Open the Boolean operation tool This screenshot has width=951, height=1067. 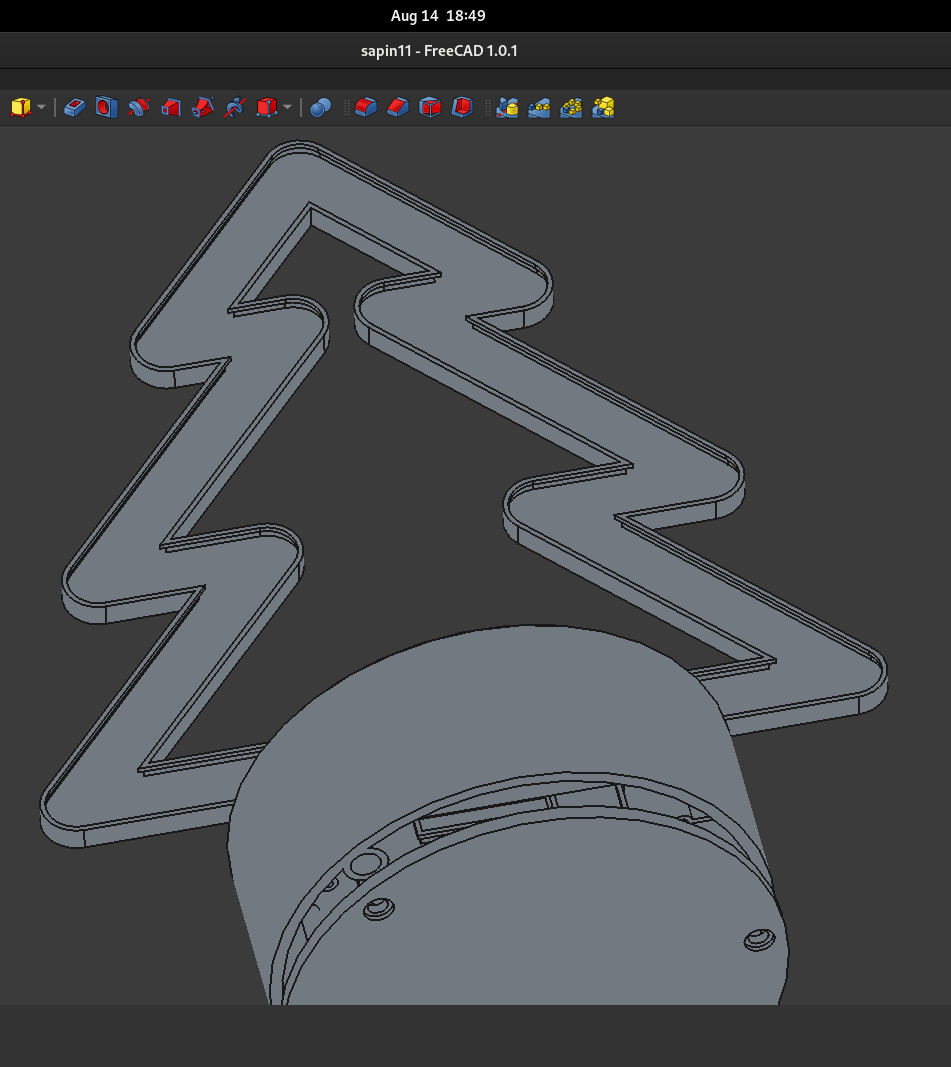[x=320, y=108]
